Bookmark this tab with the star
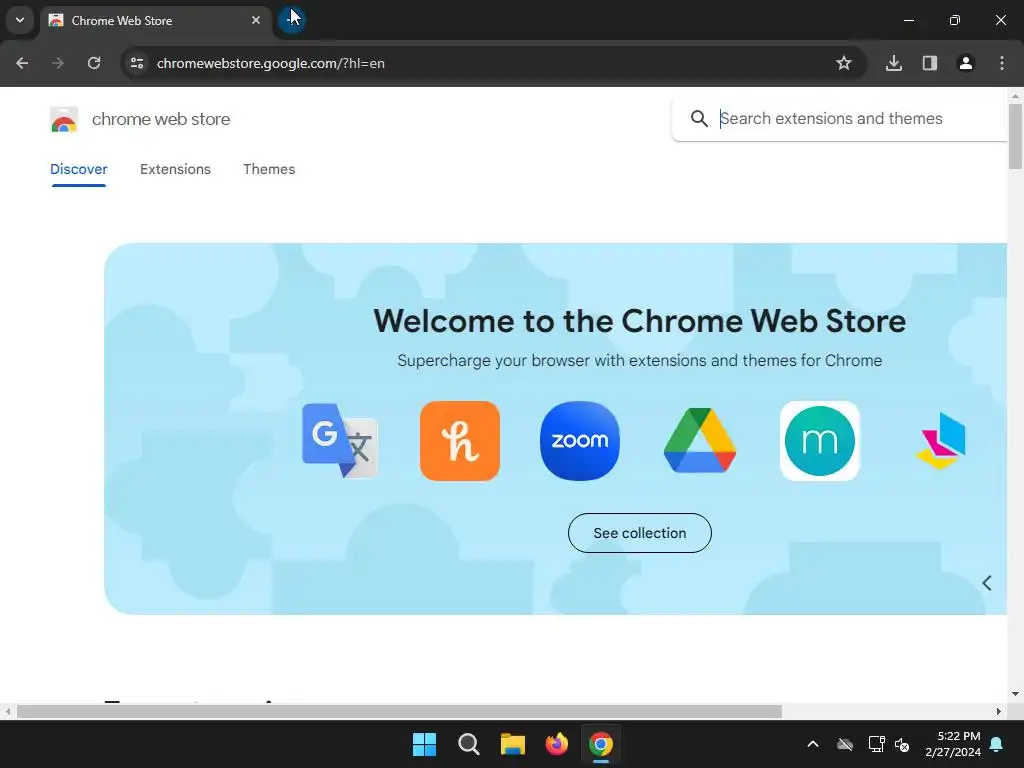Image resolution: width=1024 pixels, height=768 pixels. pyautogui.click(x=844, y=63)
